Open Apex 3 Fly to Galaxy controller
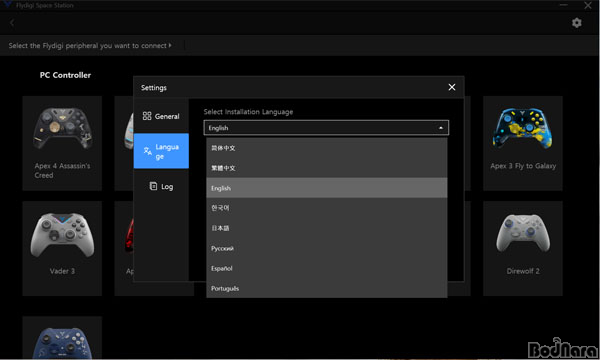The image size is (600, 360). coord(523,143)
